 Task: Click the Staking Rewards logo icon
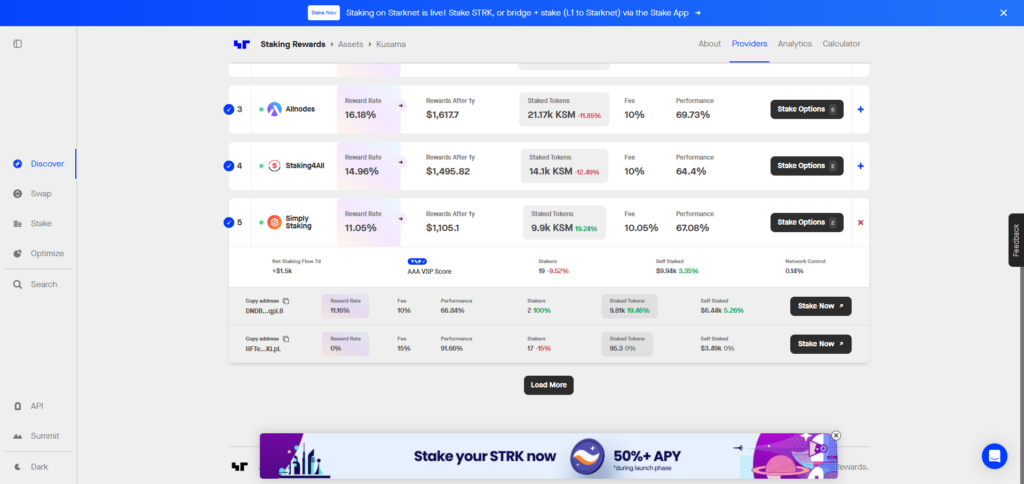[241, 44]
